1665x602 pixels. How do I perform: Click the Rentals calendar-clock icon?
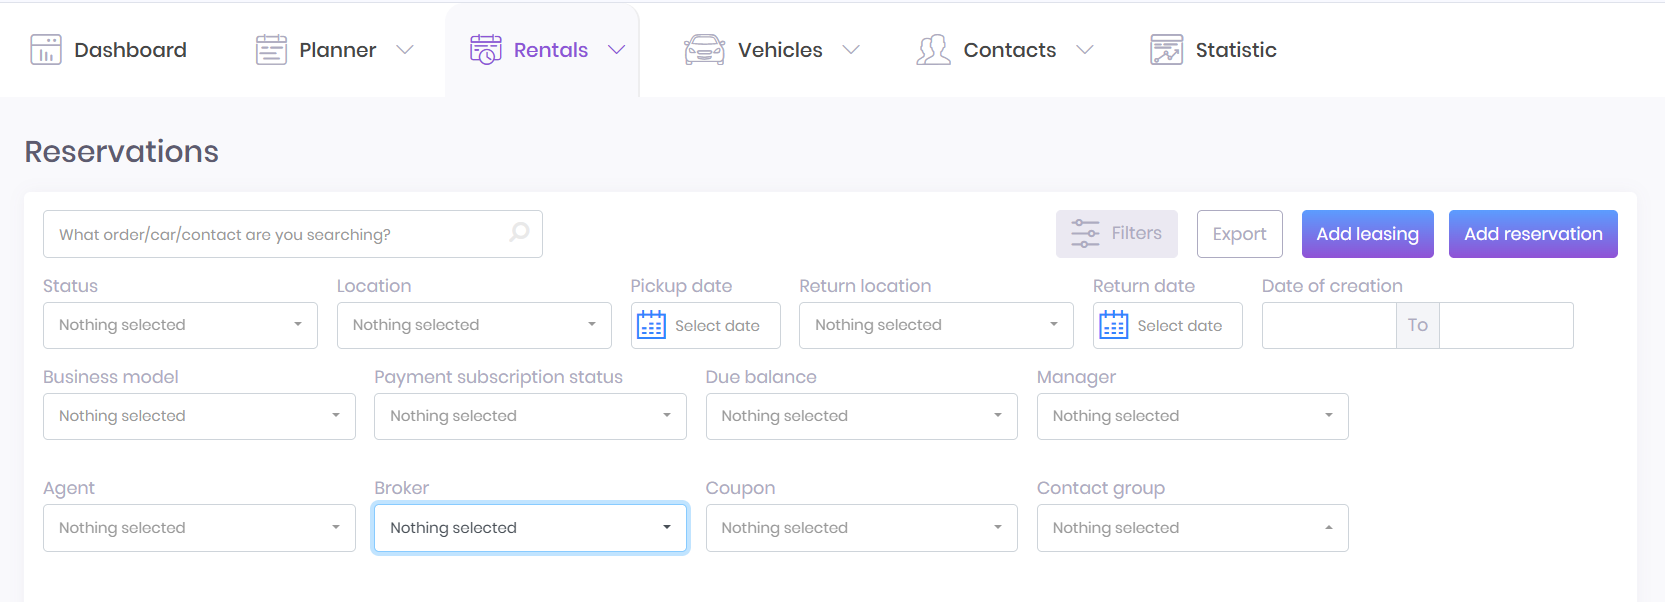tap(486, 50)
